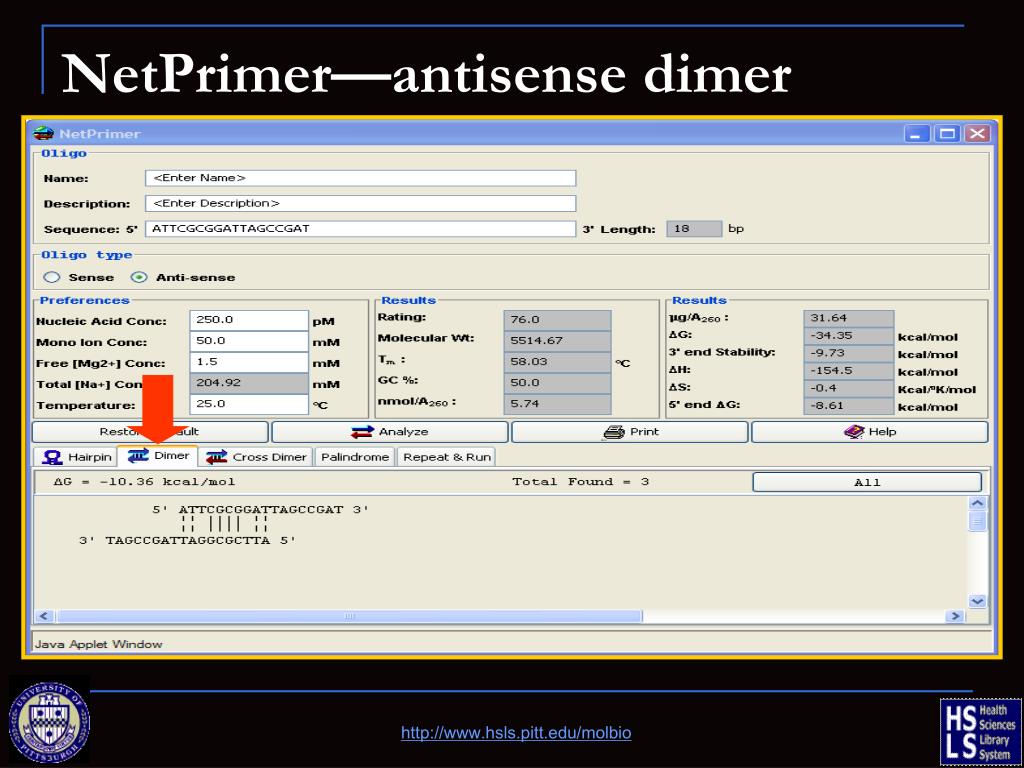
Task: Click the Restore Default button
Action: click(150, 432)
